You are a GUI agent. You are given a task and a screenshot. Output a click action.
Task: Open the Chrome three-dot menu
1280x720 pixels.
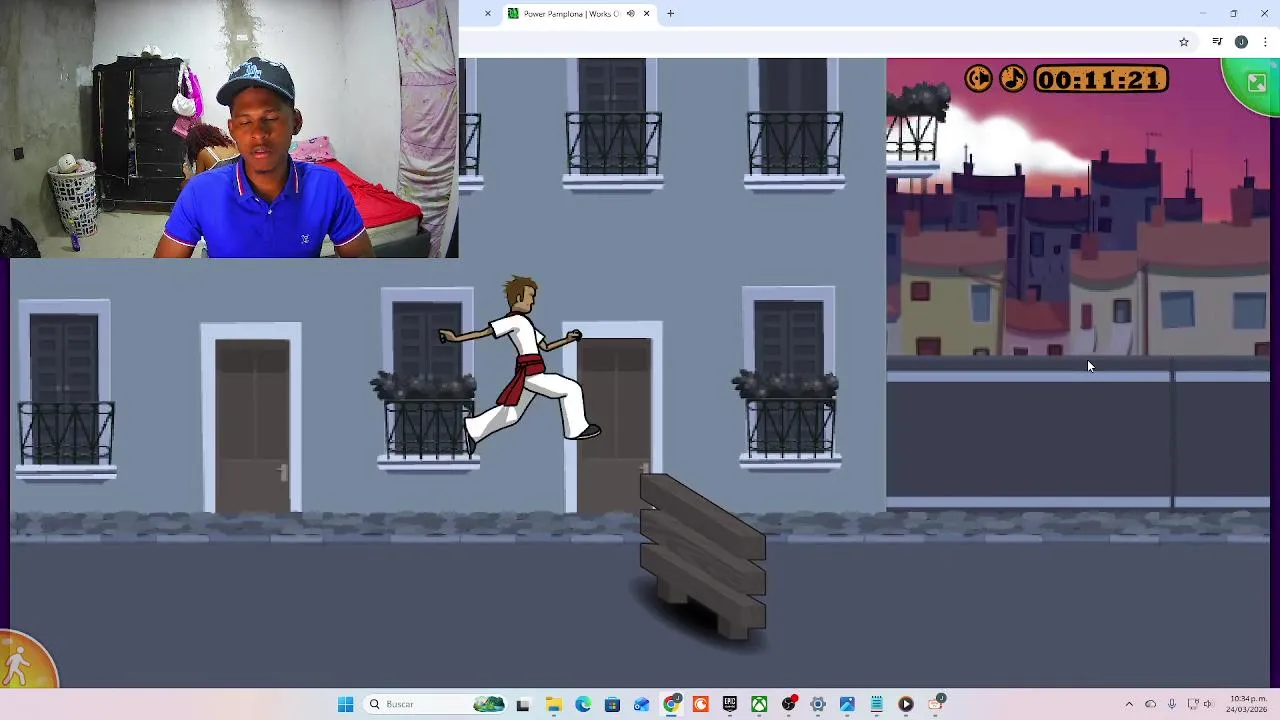tap(1265, 42)
